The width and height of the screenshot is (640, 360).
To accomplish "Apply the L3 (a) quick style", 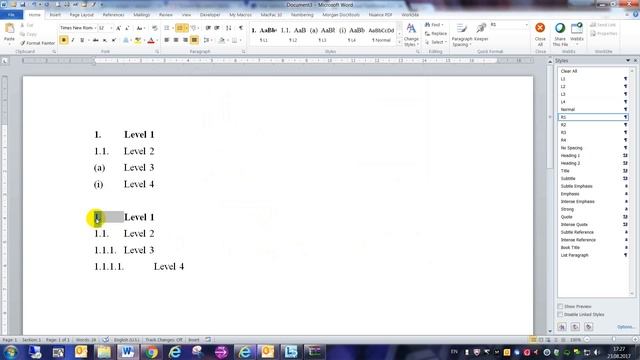I will pos(322,34).
